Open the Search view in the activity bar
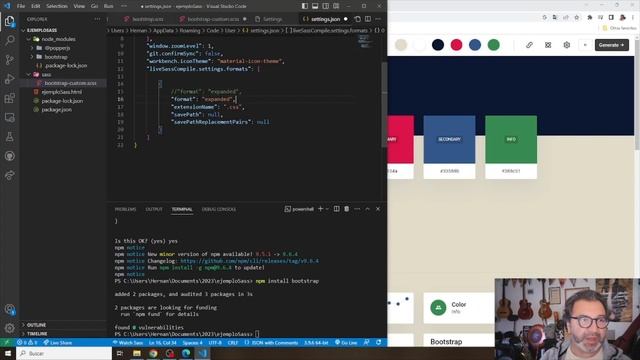 (9, 40)
